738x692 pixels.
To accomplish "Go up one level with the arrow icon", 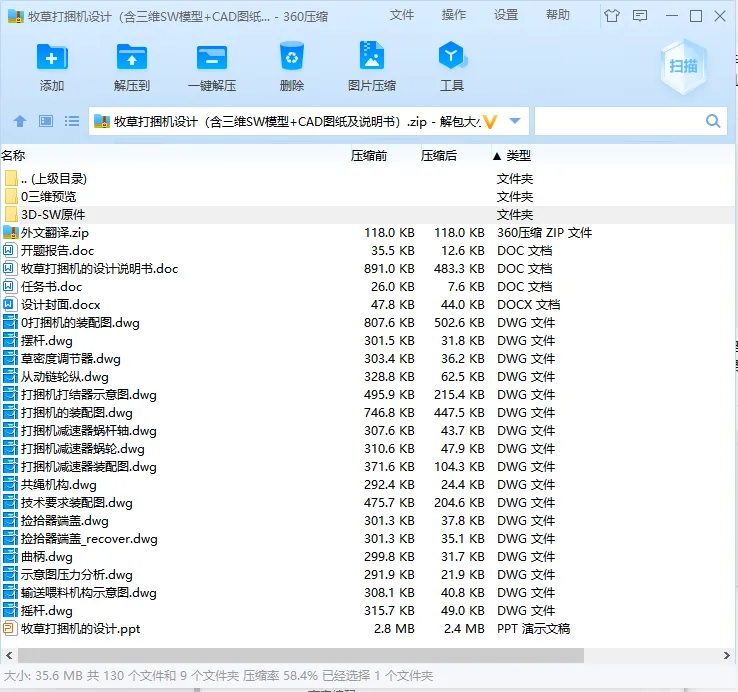I will tap(20, 121).
